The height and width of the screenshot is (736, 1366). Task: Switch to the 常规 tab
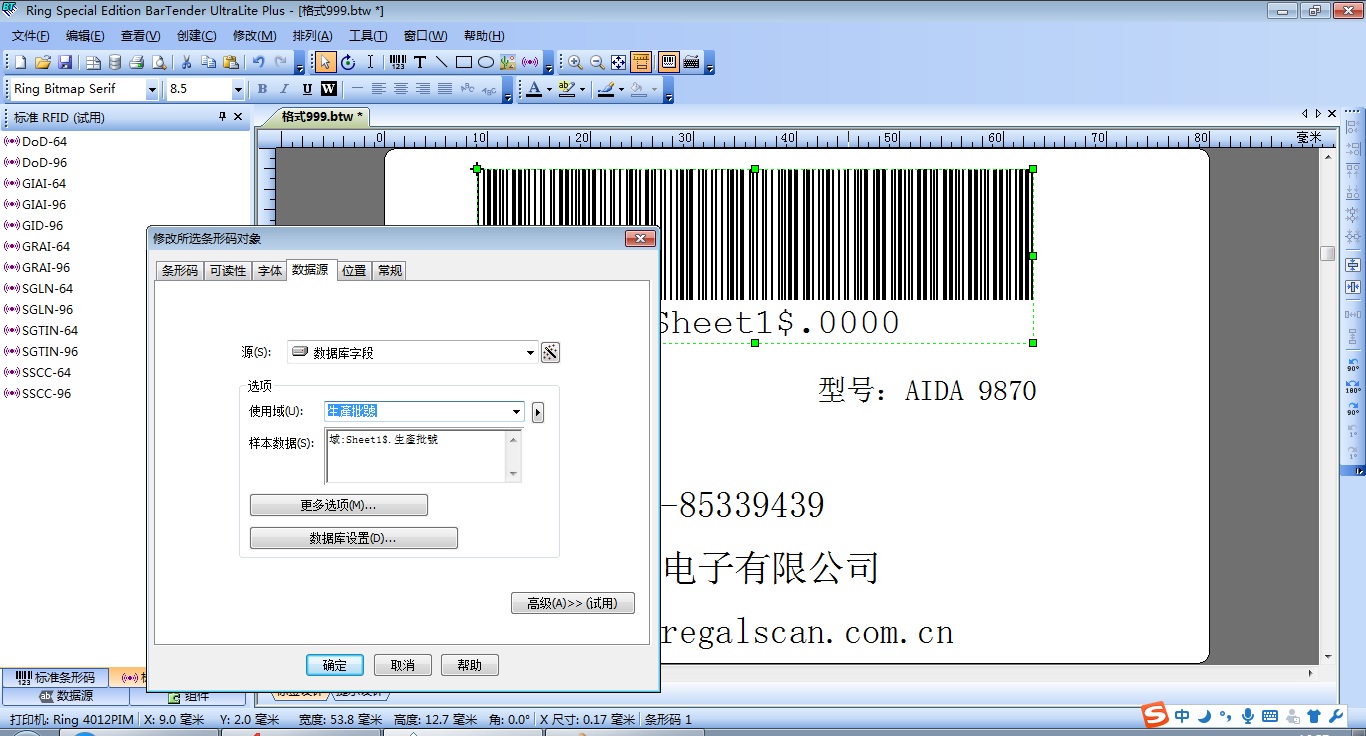pos(389,271)
